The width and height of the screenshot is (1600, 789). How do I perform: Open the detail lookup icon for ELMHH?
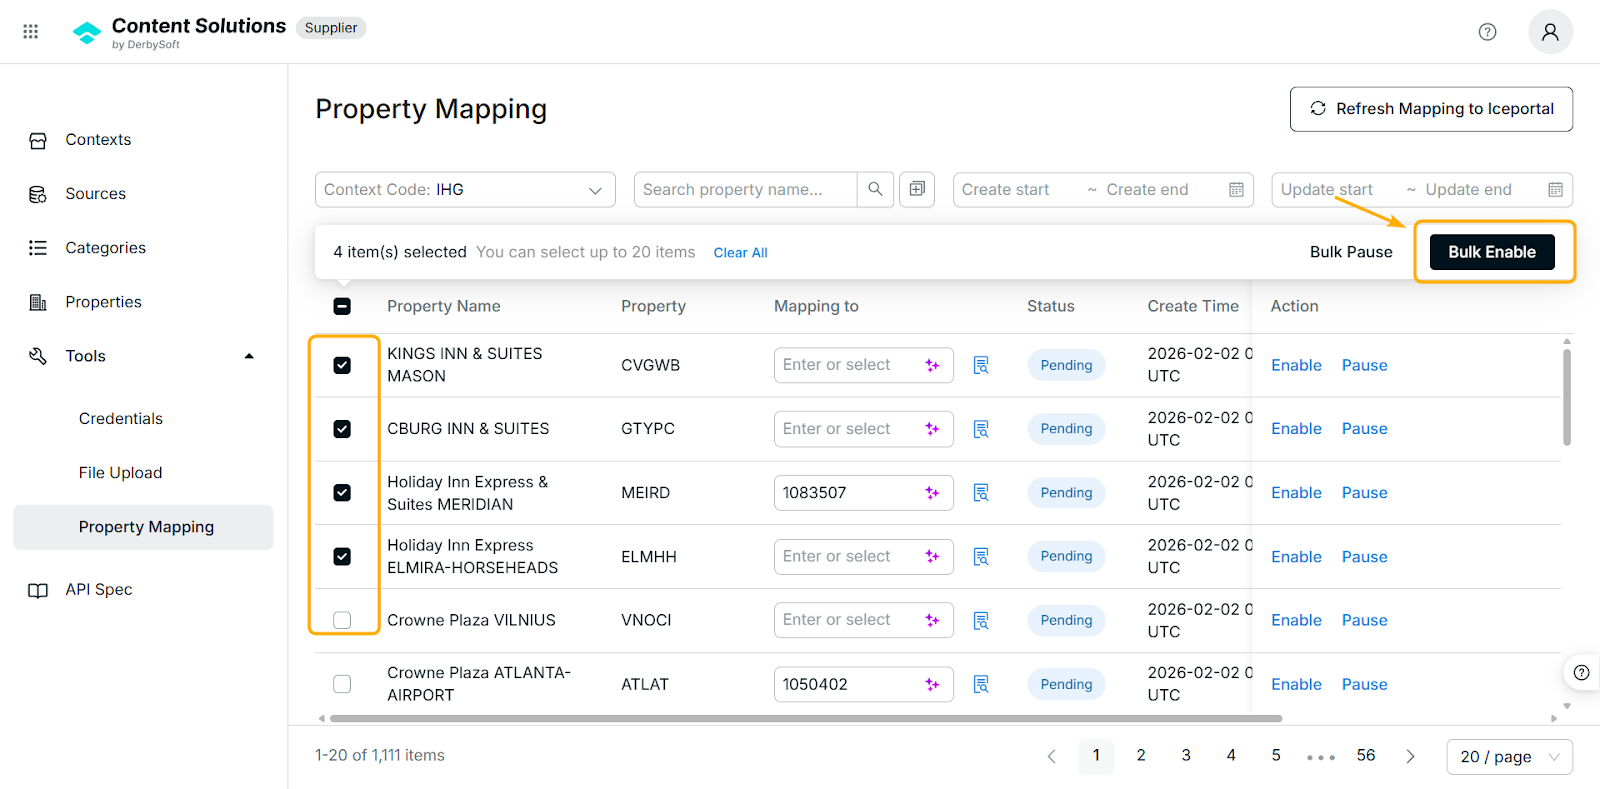(x=981, y=556)
